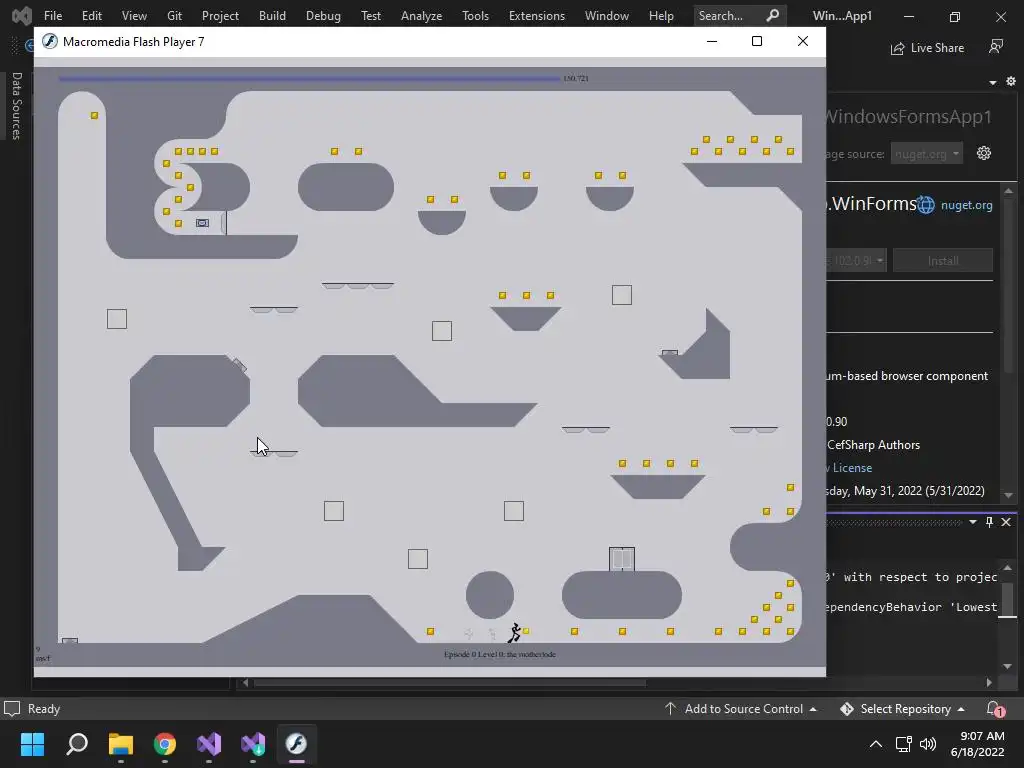Open the notifications bell icon
Image resolution: width=1024 pixels, height=768 pixels.
(x=995, y=709)
